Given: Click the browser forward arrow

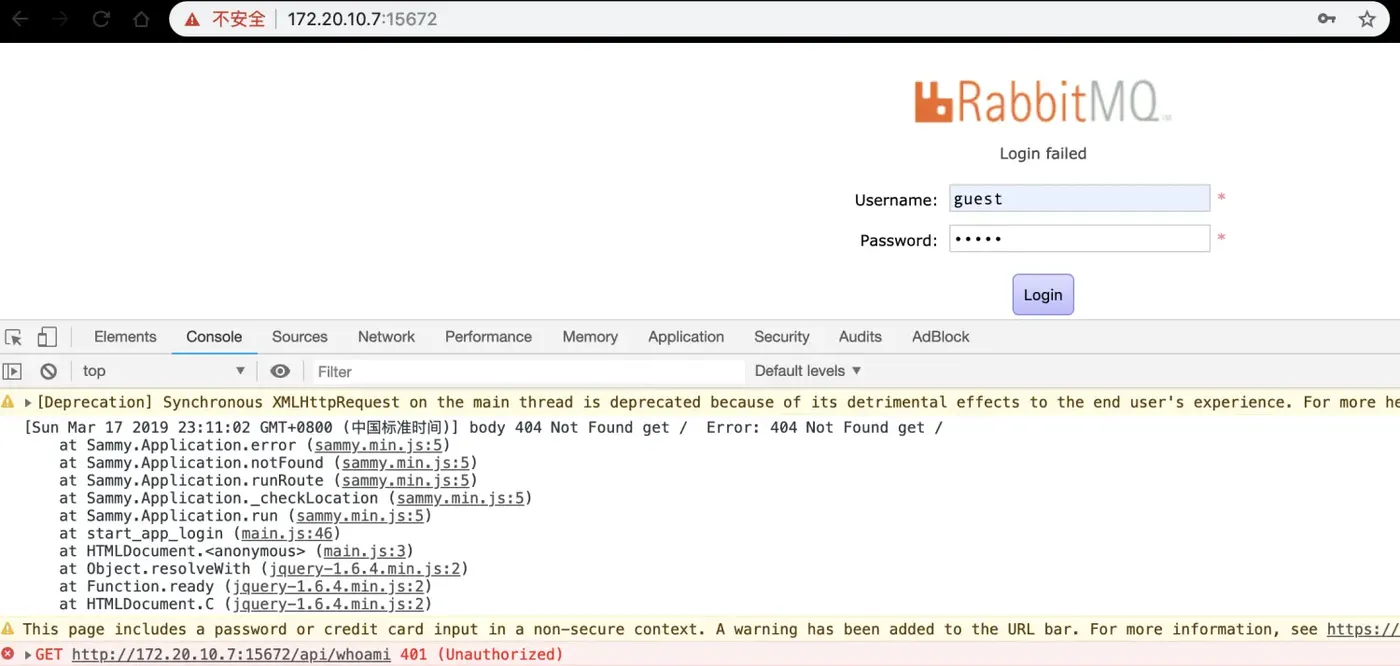Looking at the screenshot, I should pyautogui.click(x=60, y=19).
